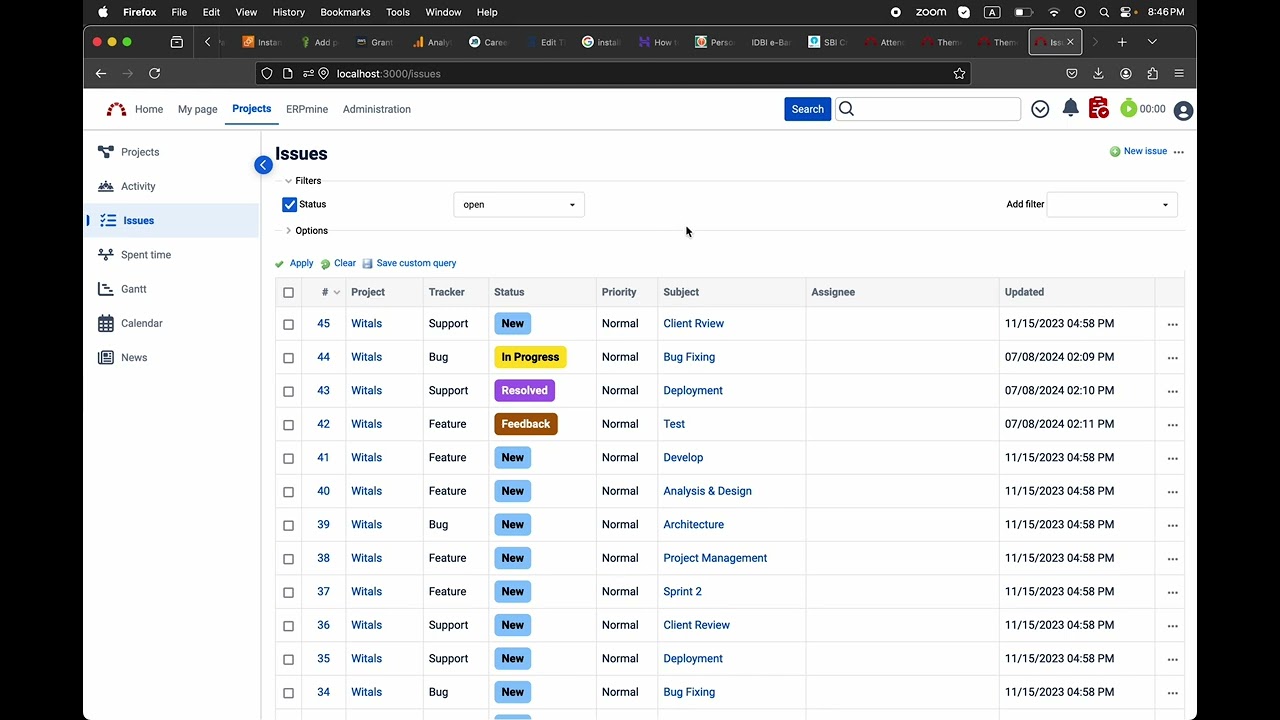This screenshot has width=1280, height=720.
Task: List all tabs dropdown in Firefox
Action: click(1152, 42)
